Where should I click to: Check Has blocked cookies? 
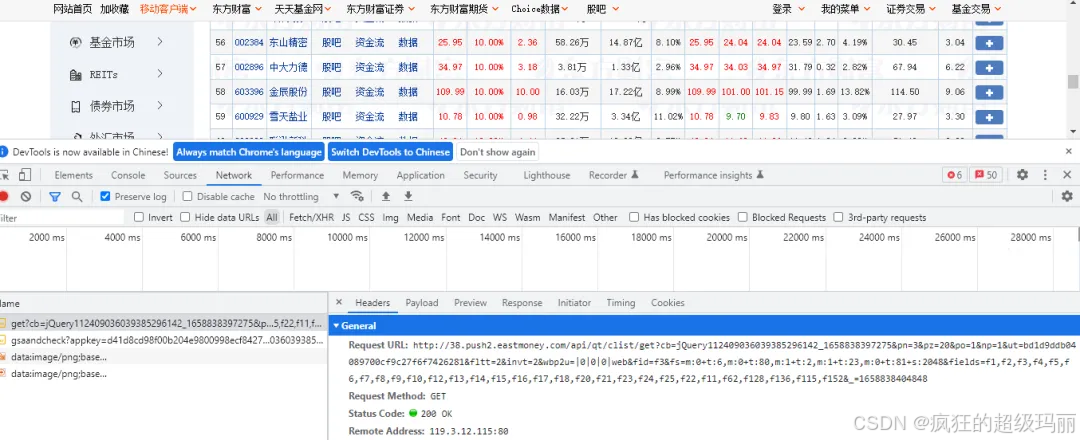(x=634, y=218)
